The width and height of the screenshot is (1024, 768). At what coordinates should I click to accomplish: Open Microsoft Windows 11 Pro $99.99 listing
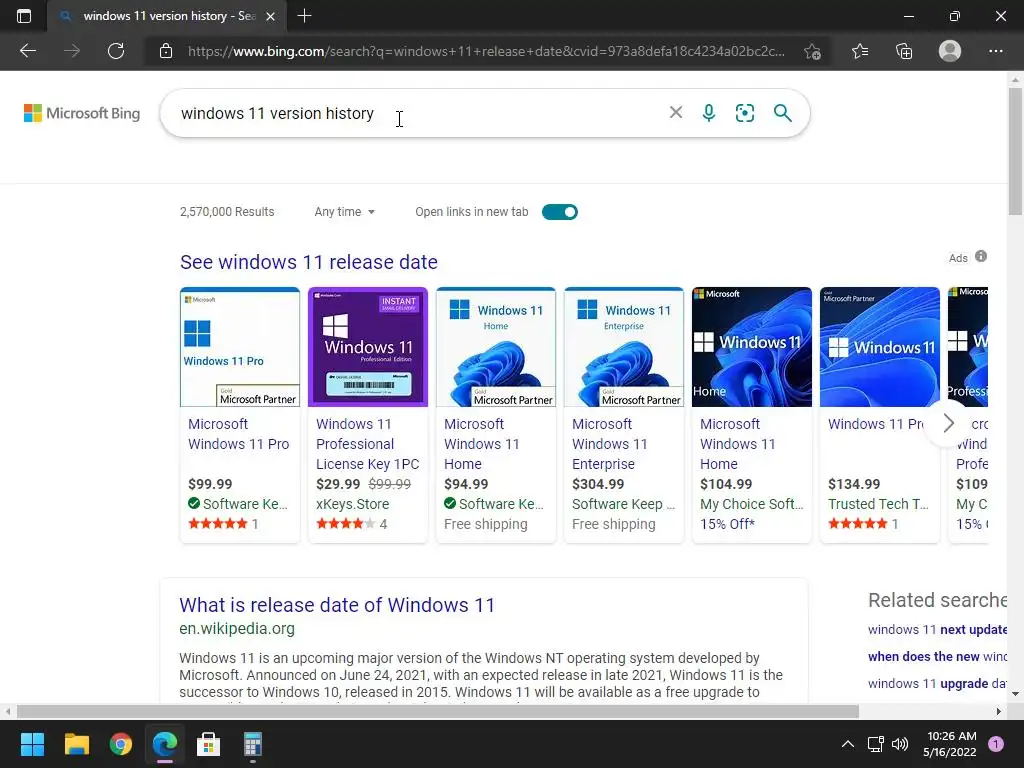238,434
